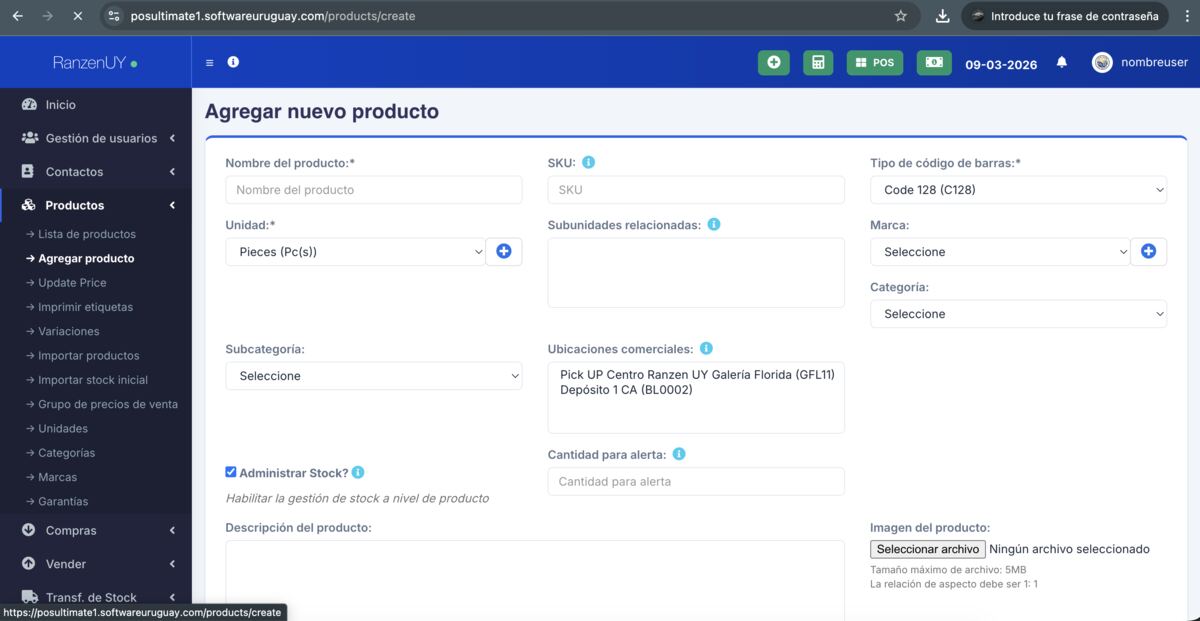Toggle the sidebar hamburger menu icon

(209, 62)
